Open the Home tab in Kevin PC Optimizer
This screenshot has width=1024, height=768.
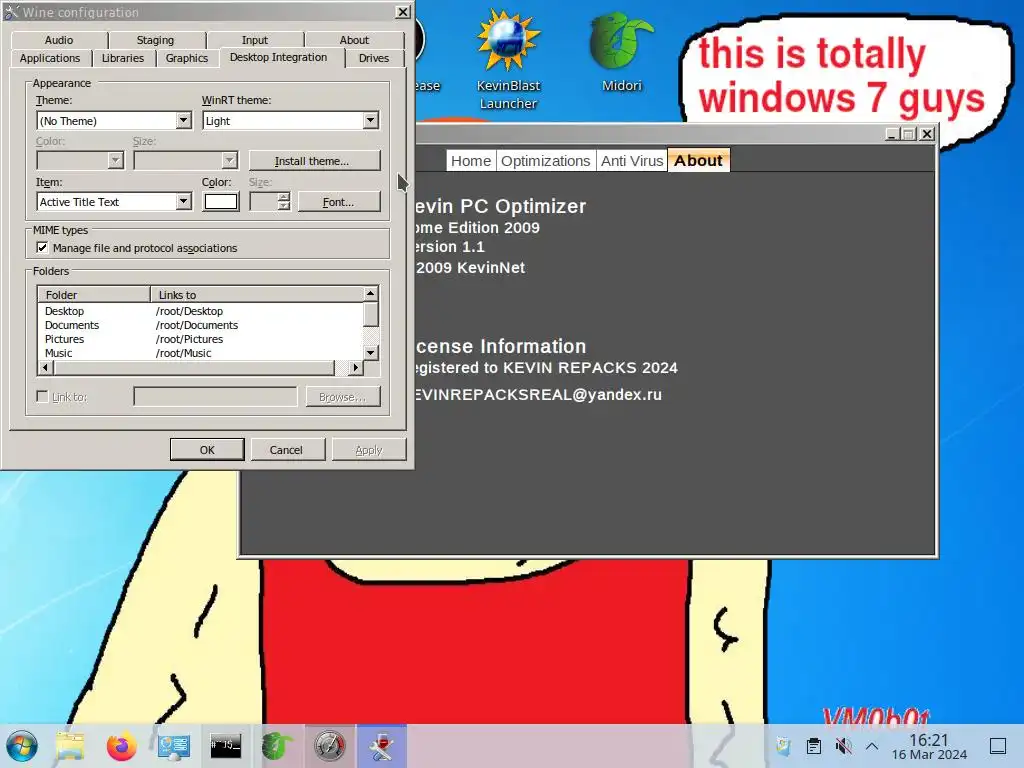point(471,161)
